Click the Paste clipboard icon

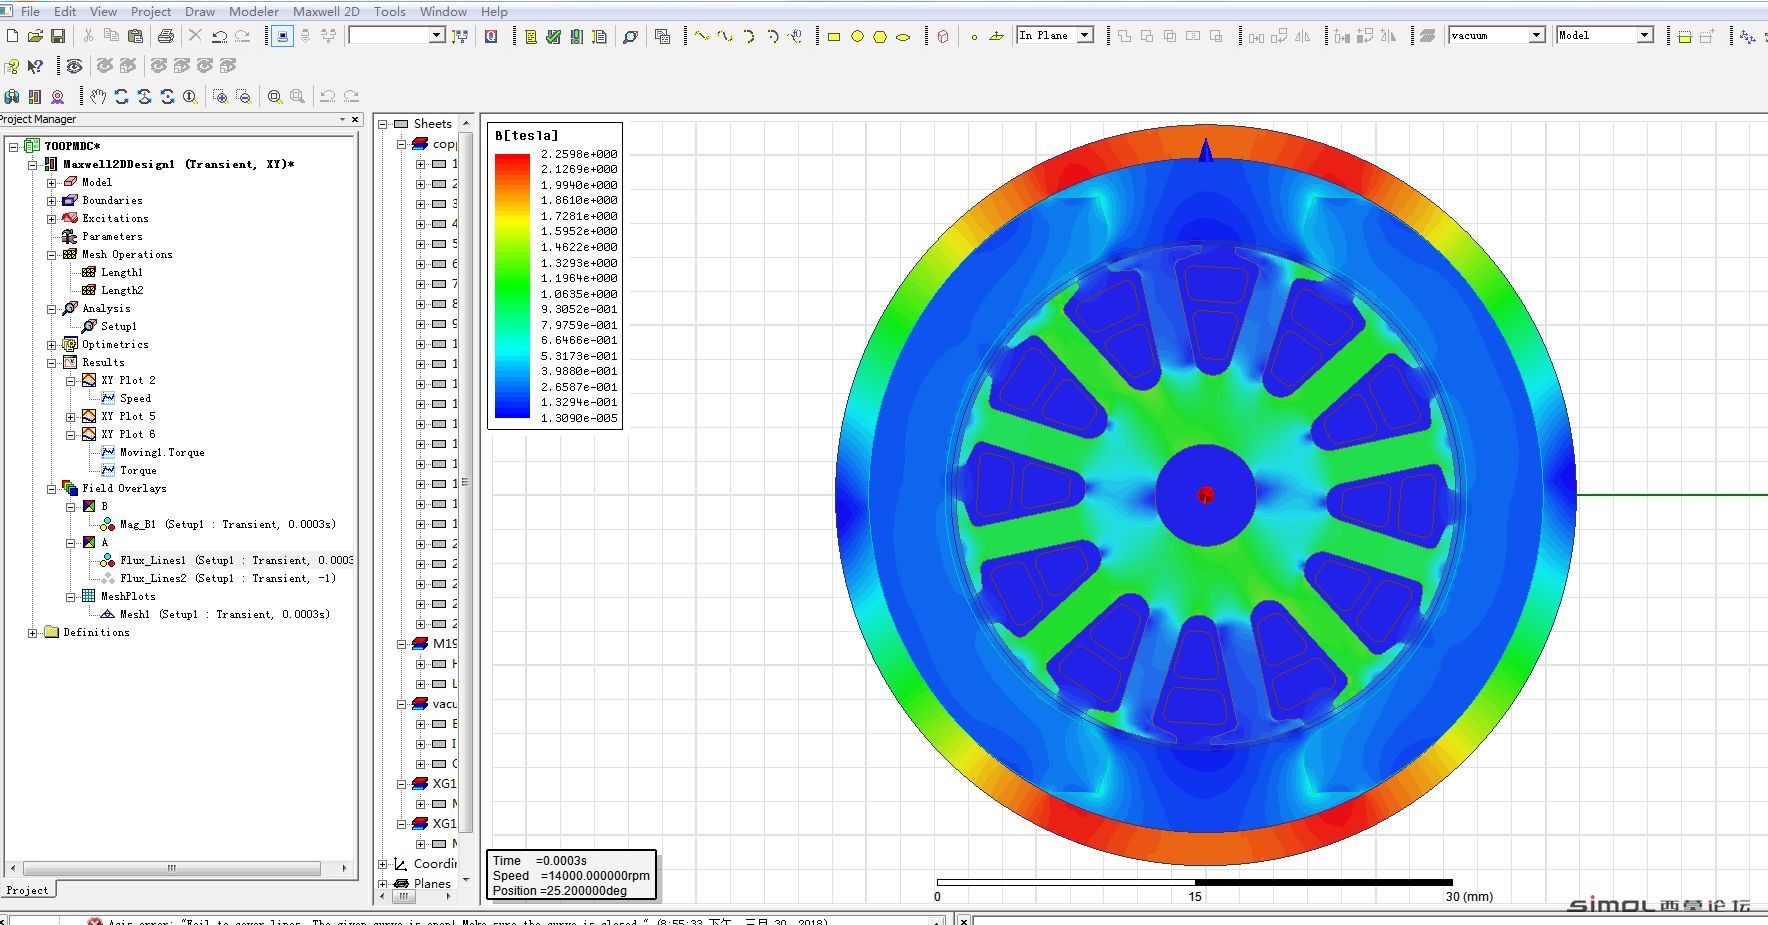135,36
